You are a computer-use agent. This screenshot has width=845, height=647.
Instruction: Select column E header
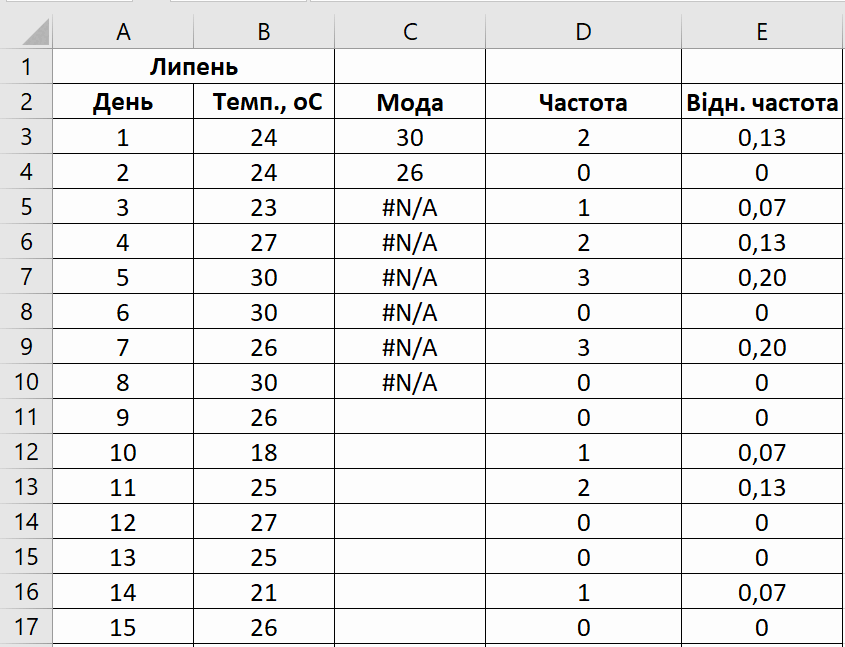tap(763, 32)
